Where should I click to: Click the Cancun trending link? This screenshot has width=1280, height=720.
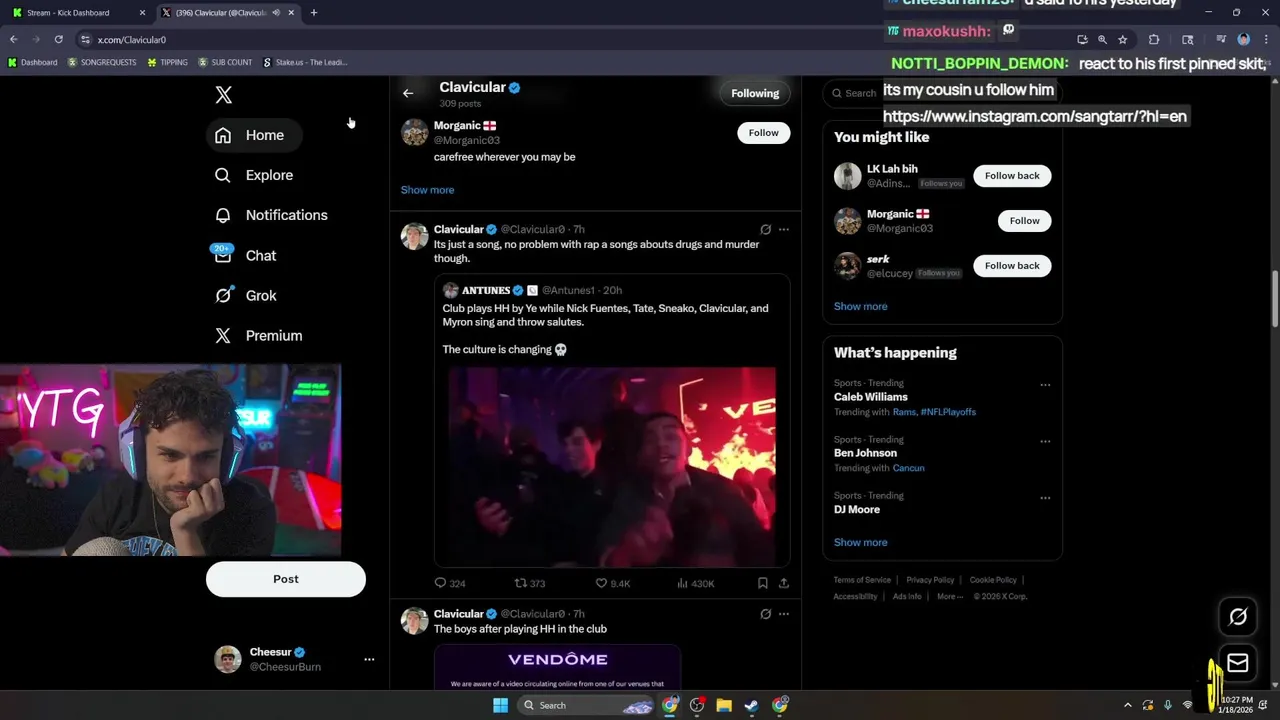pos(908,468)
